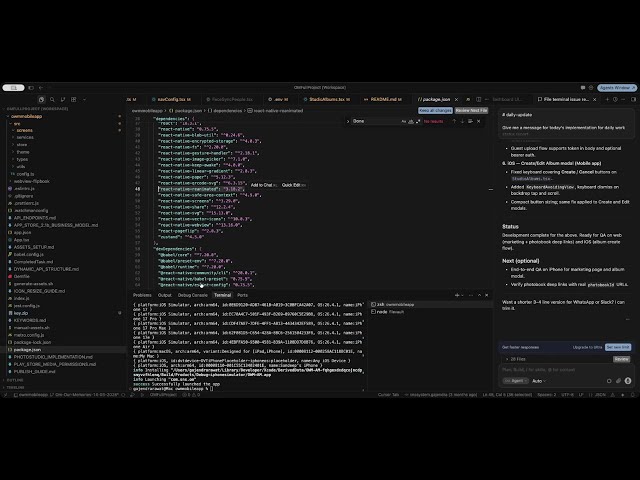
Task: Open the Source Control view icon
Action: 63,99
